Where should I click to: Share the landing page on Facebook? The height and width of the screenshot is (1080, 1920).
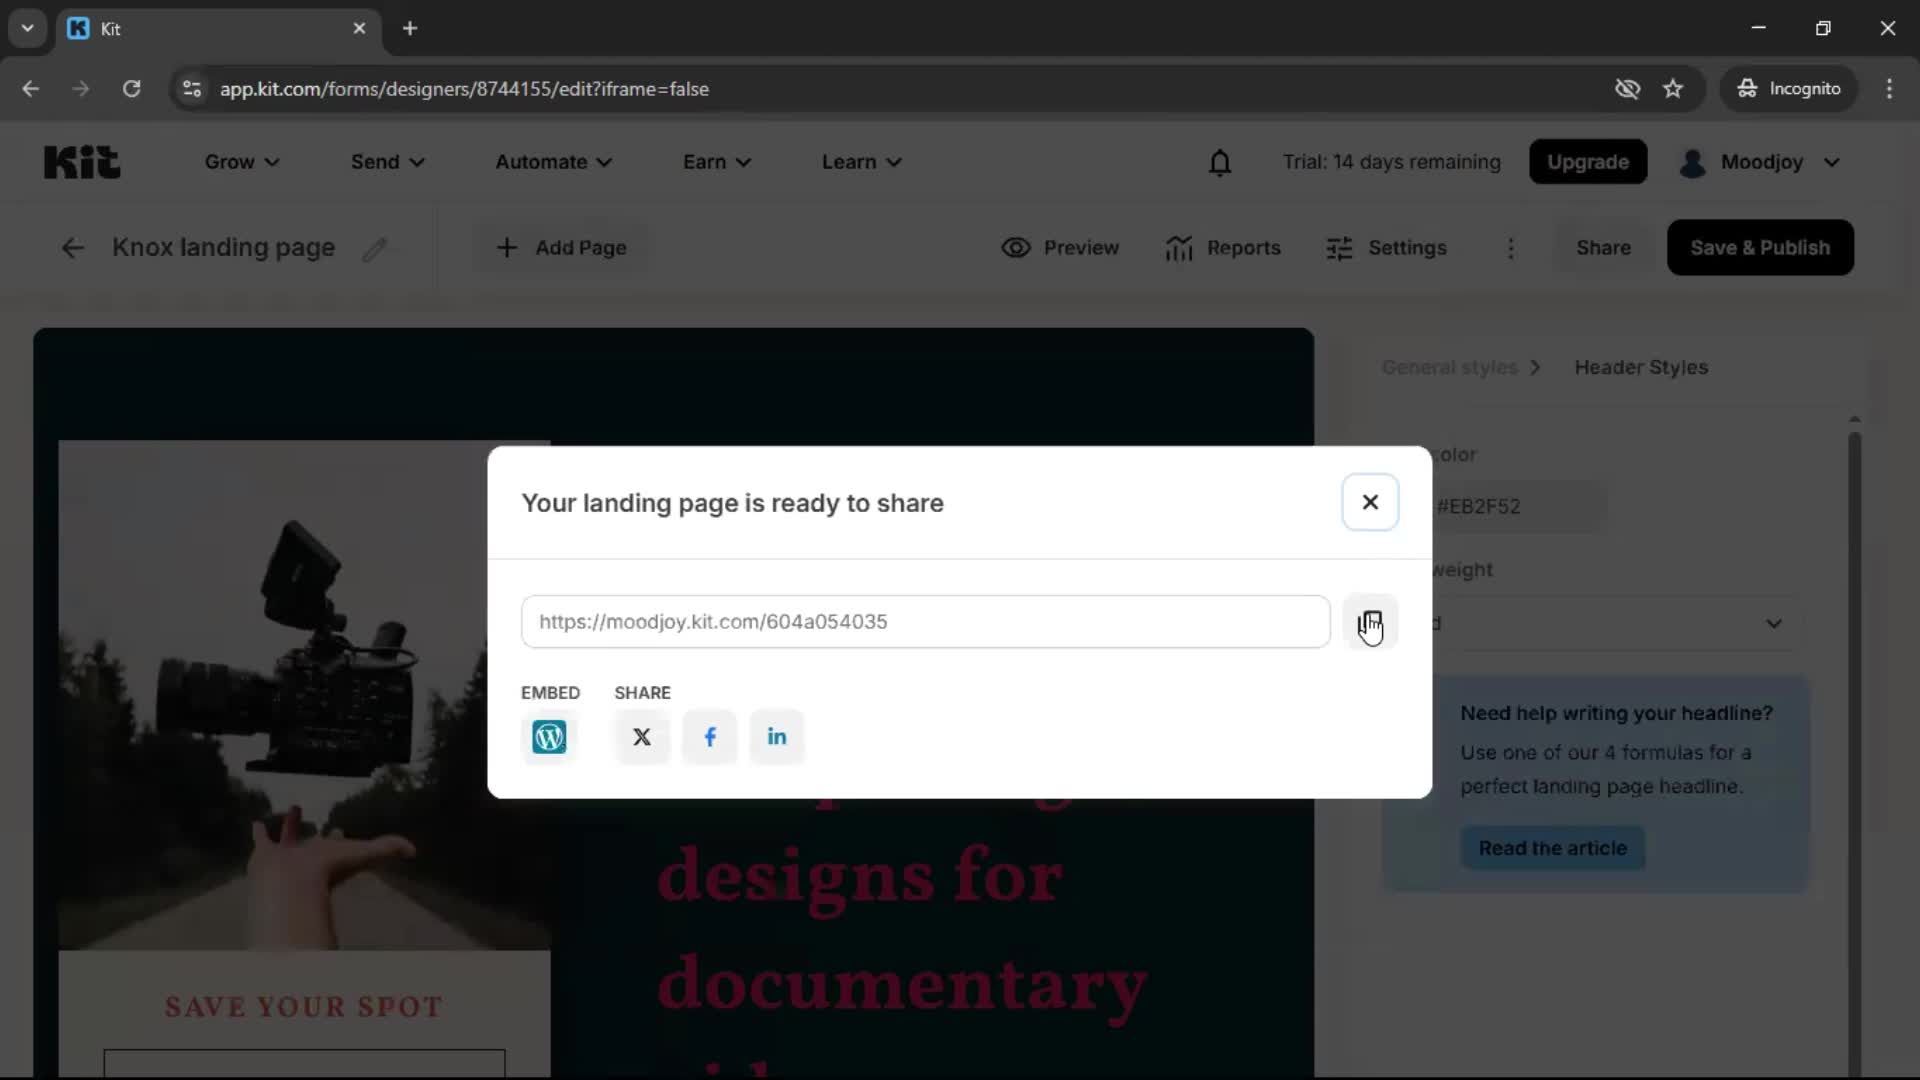pos(709,737)
